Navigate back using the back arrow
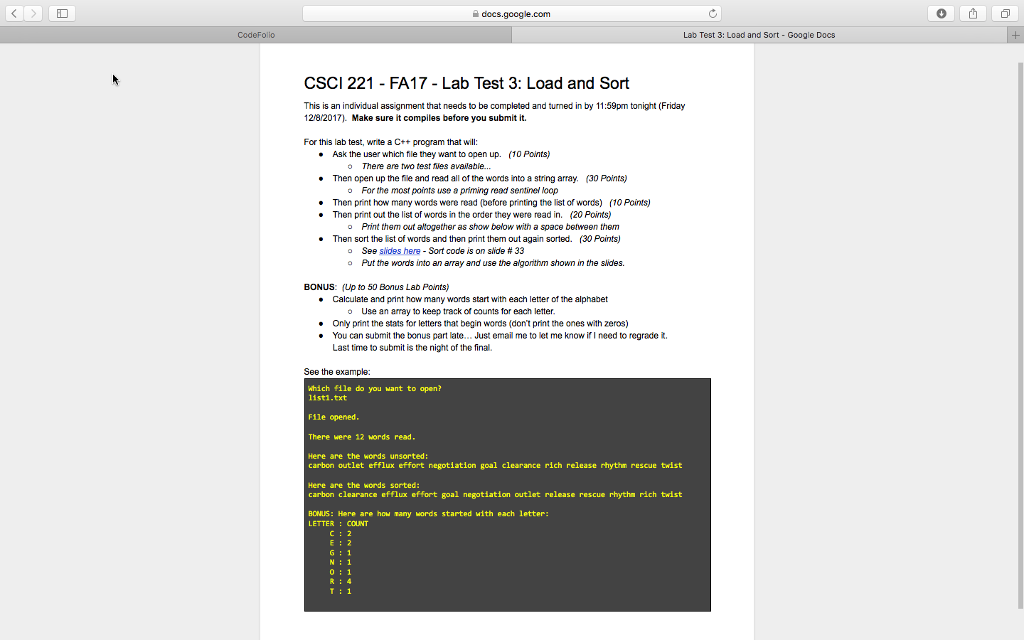This screenshot has width=1024, height=640. click(12, 13)
